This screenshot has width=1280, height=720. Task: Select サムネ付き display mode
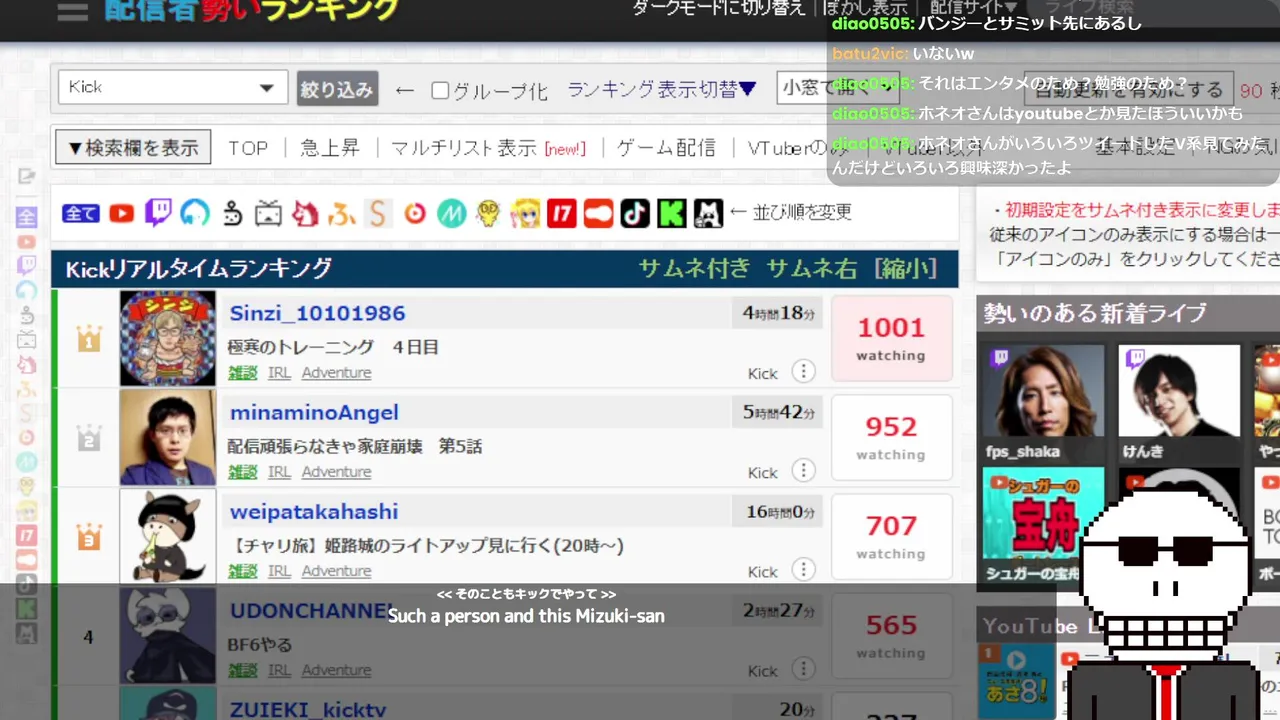[x=694, y=268]
